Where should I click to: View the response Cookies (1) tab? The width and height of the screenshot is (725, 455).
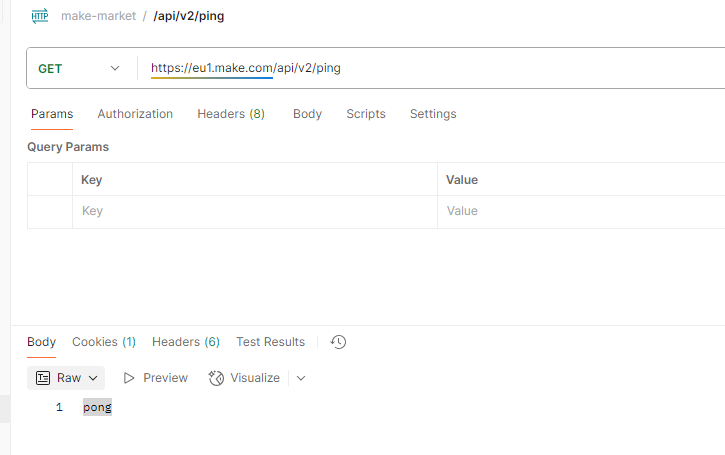coord(104,342)
